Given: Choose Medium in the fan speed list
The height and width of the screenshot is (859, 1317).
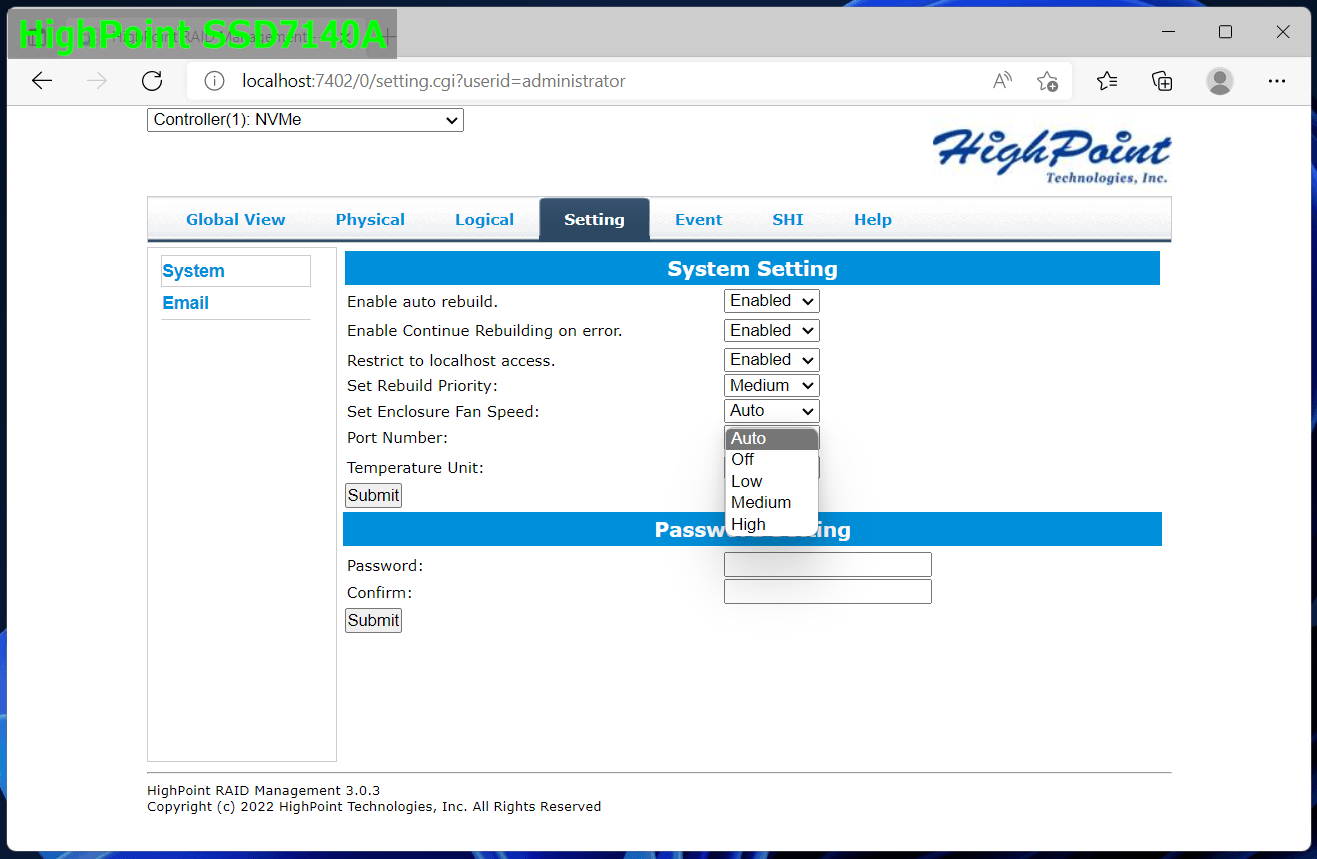Looking at the screenshot, I should [771, 503].
